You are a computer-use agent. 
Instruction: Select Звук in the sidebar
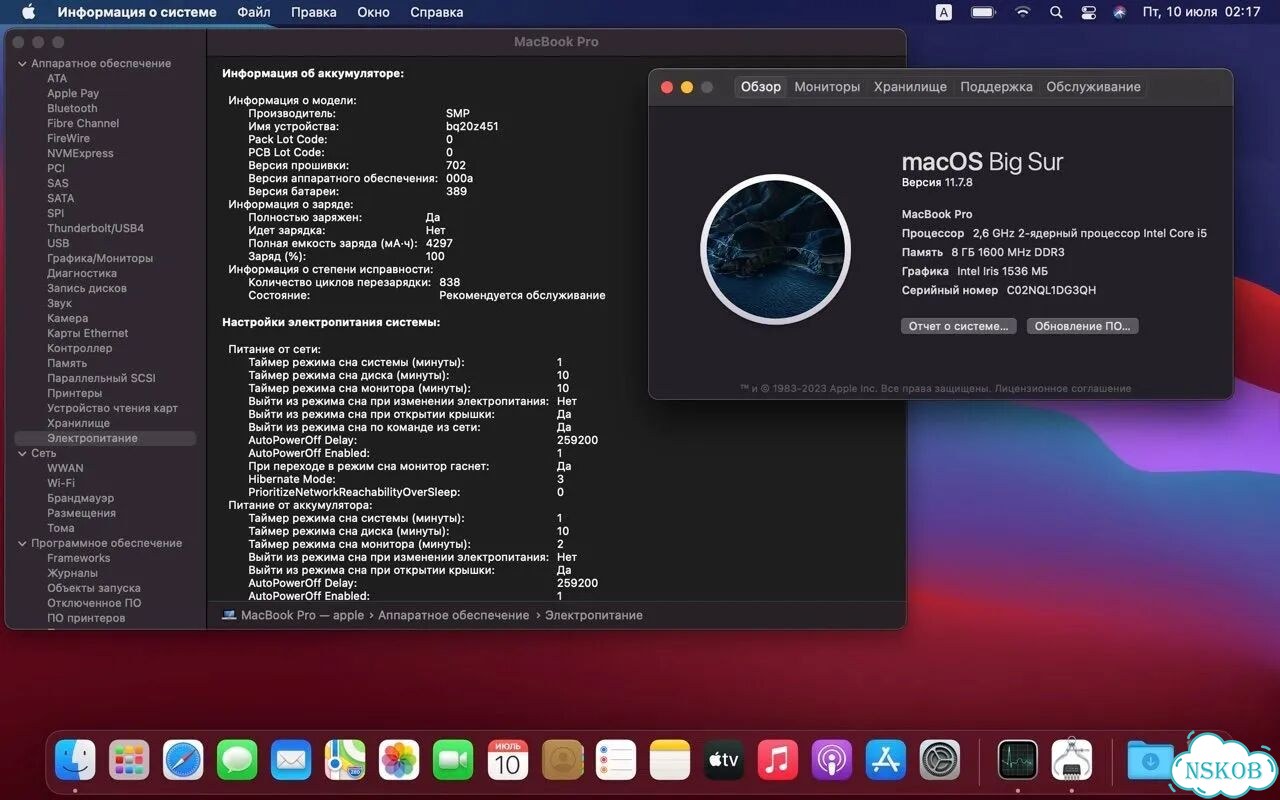pyautogui.click(x=59, y=303)
